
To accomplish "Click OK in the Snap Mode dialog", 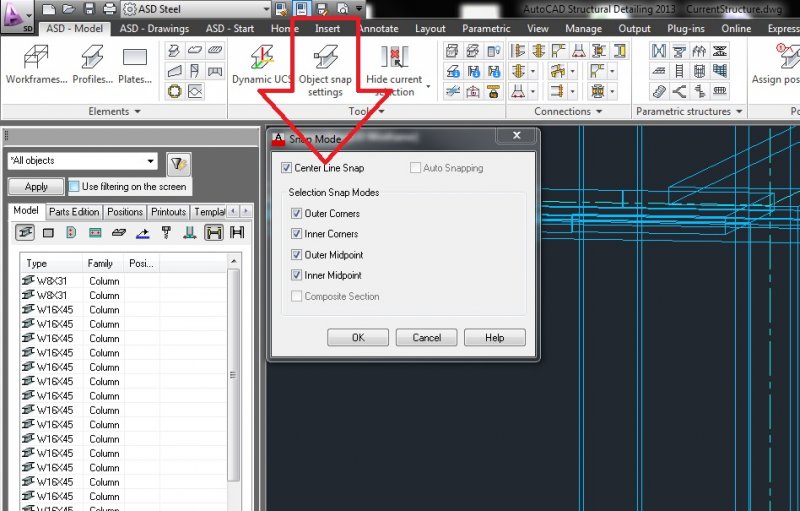I will point(358,338).
